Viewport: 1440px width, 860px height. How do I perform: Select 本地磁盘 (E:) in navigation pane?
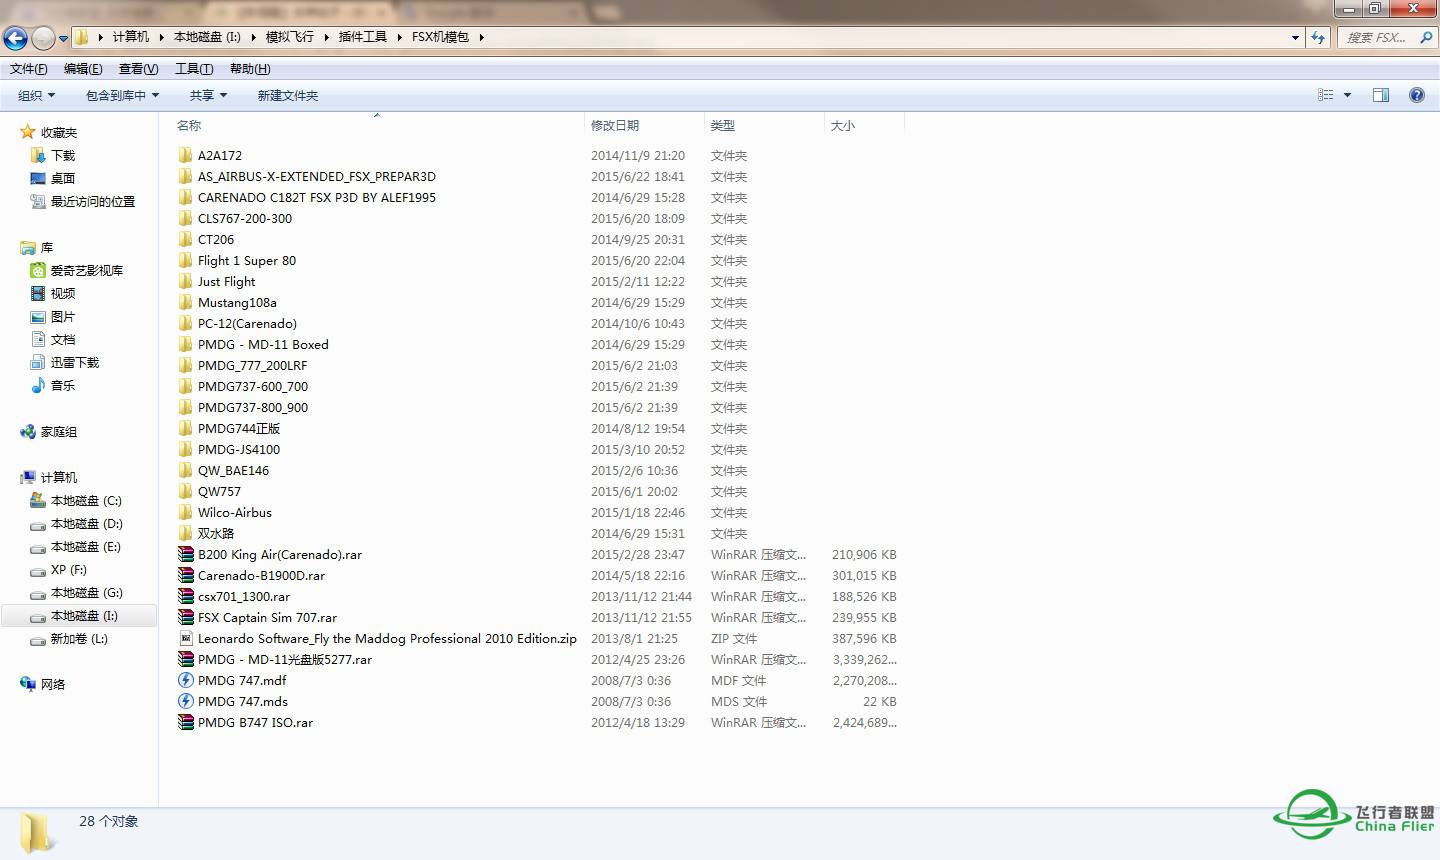click(x=86, y=547)
